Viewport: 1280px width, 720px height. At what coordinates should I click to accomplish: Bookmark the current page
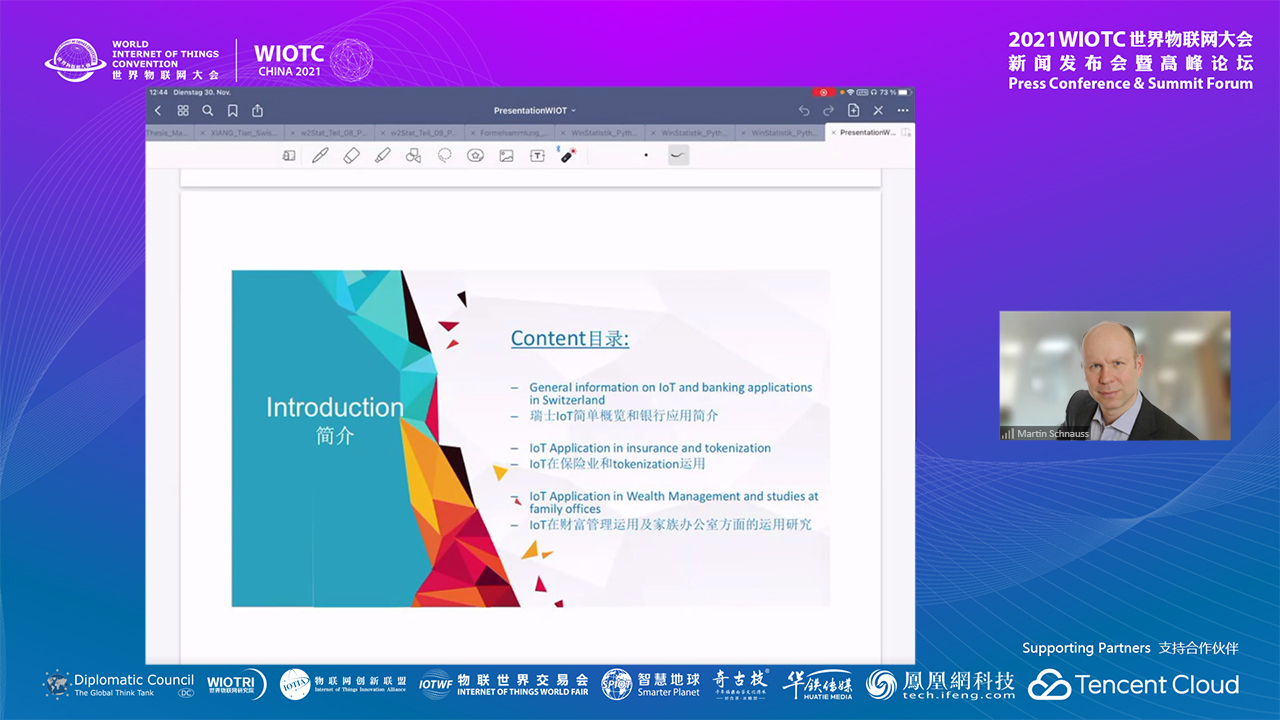(x=233, y=111)
